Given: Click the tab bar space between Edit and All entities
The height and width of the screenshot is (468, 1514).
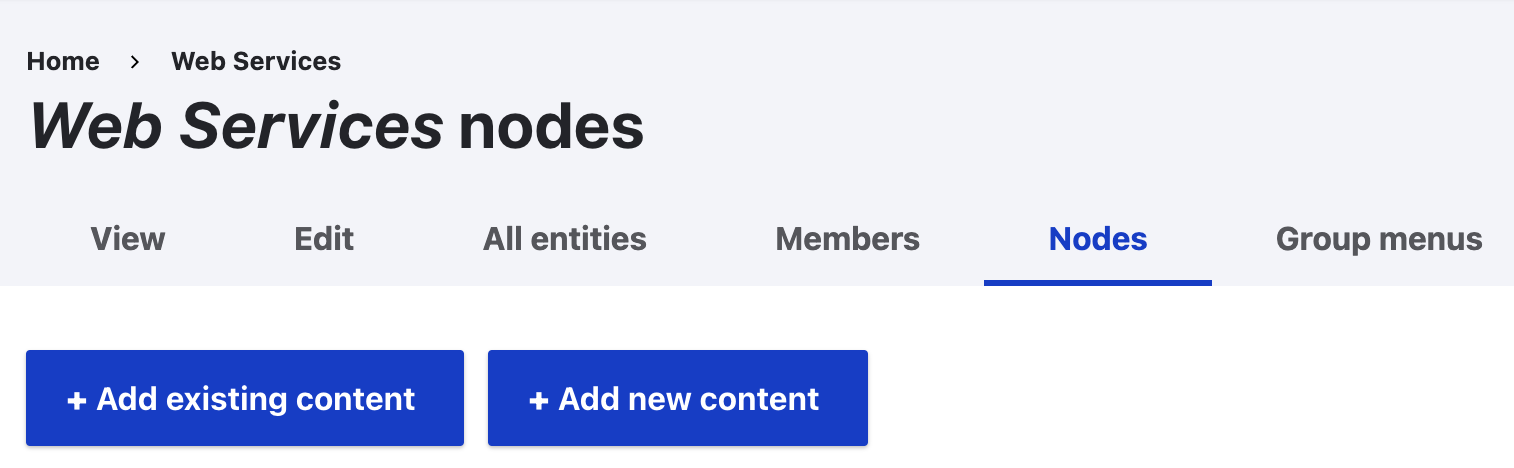Looking at the screenshot, I should [419, 240].
